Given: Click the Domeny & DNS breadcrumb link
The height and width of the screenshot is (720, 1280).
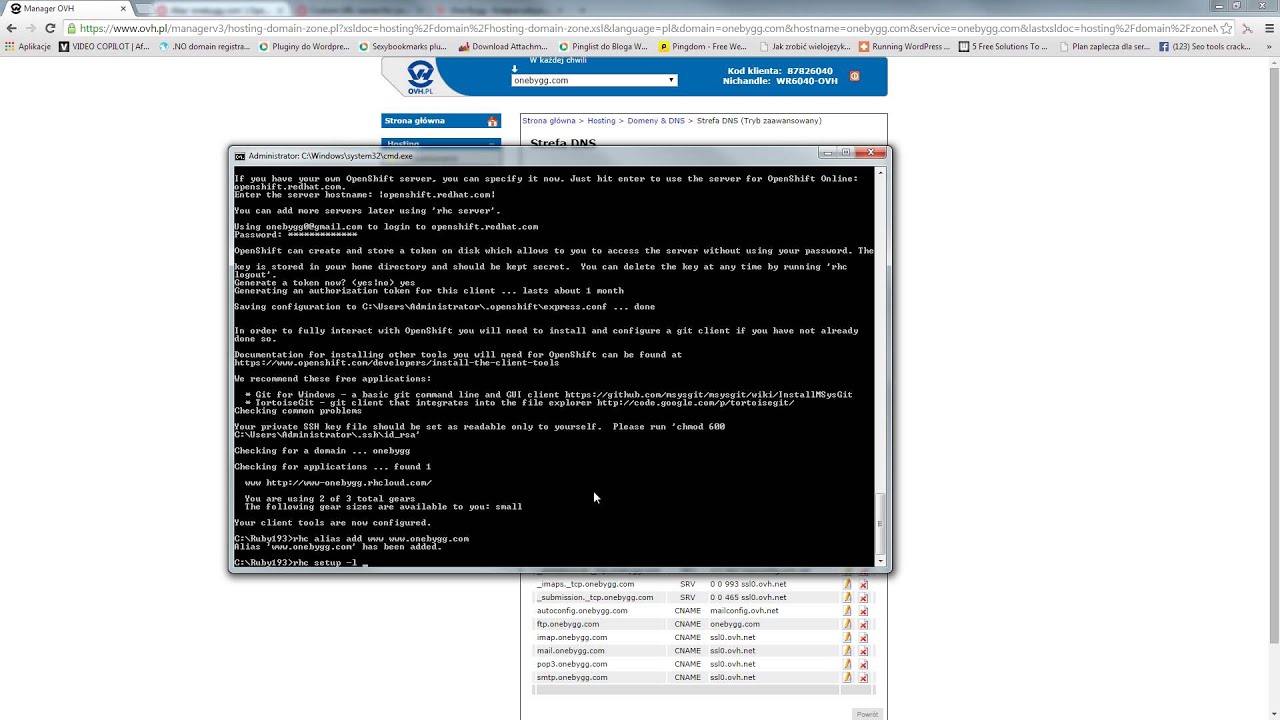Looking at the screenshot, I should 656,121.
